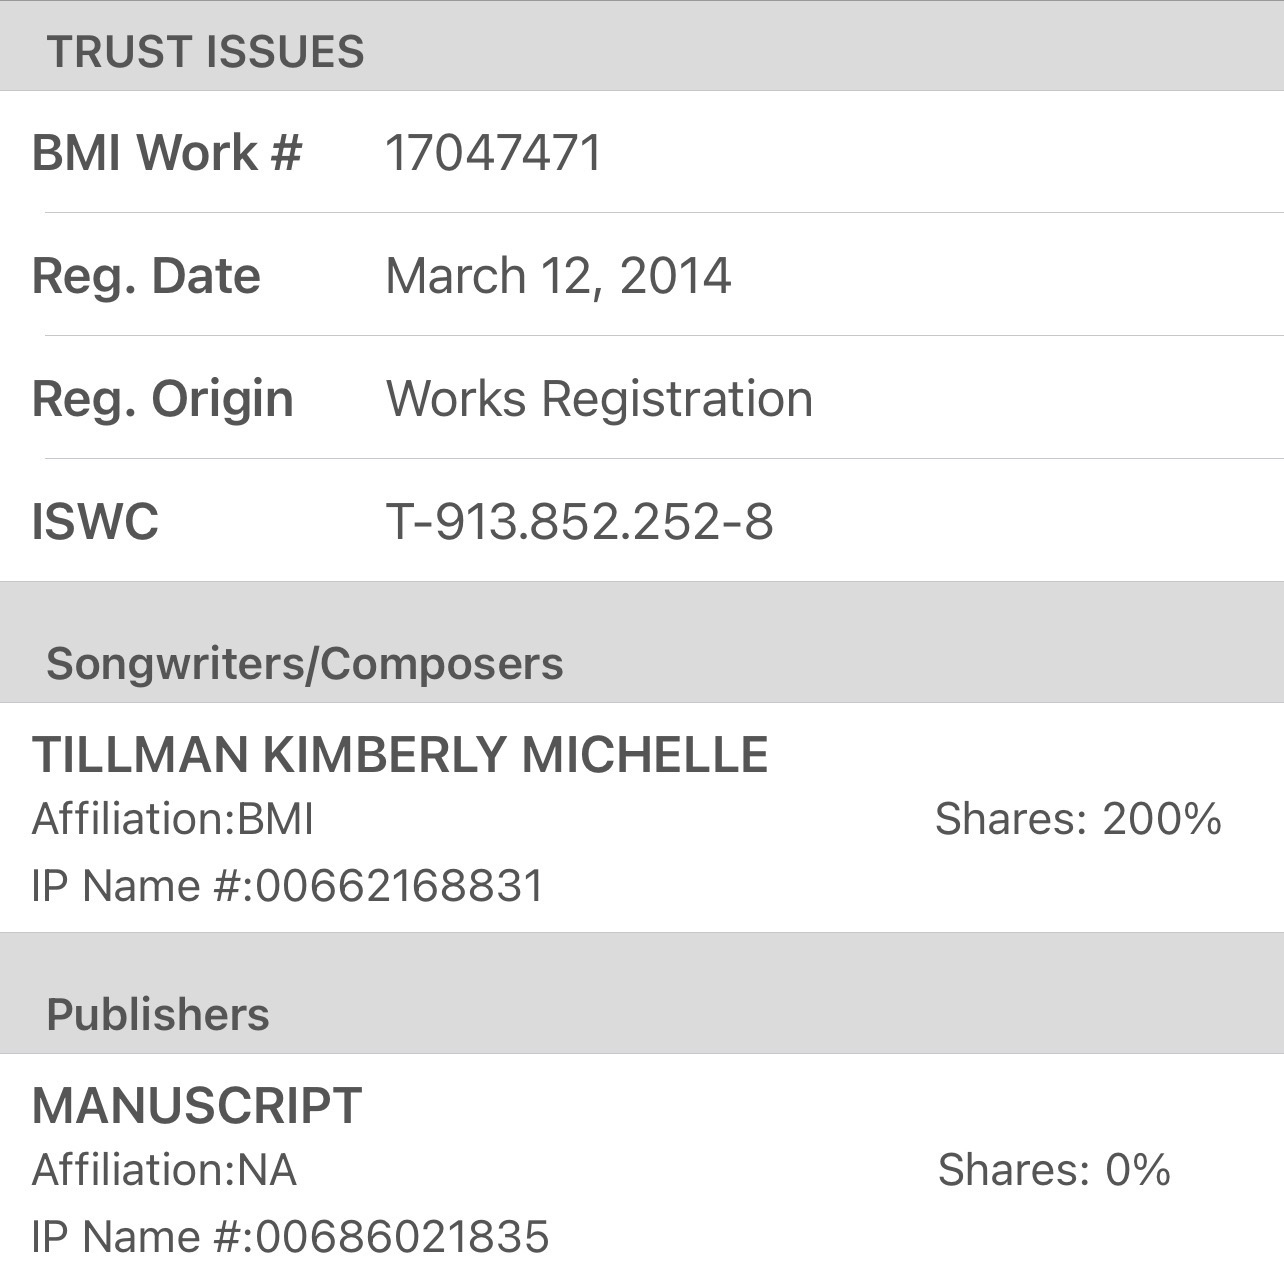This screenshot has height=1283, width=1284.
Task: Tap the TRUST ISSUES song title header
Action: coord(205,52)
